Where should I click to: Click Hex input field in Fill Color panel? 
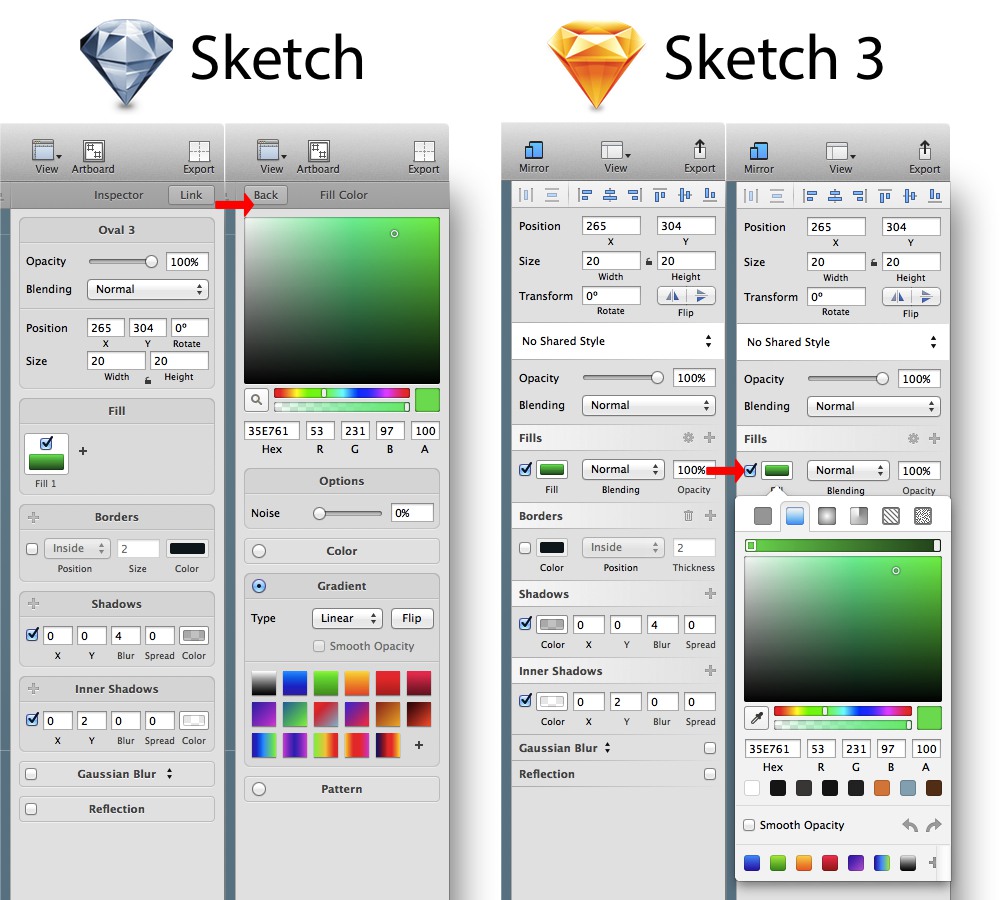tap(272, 431)
